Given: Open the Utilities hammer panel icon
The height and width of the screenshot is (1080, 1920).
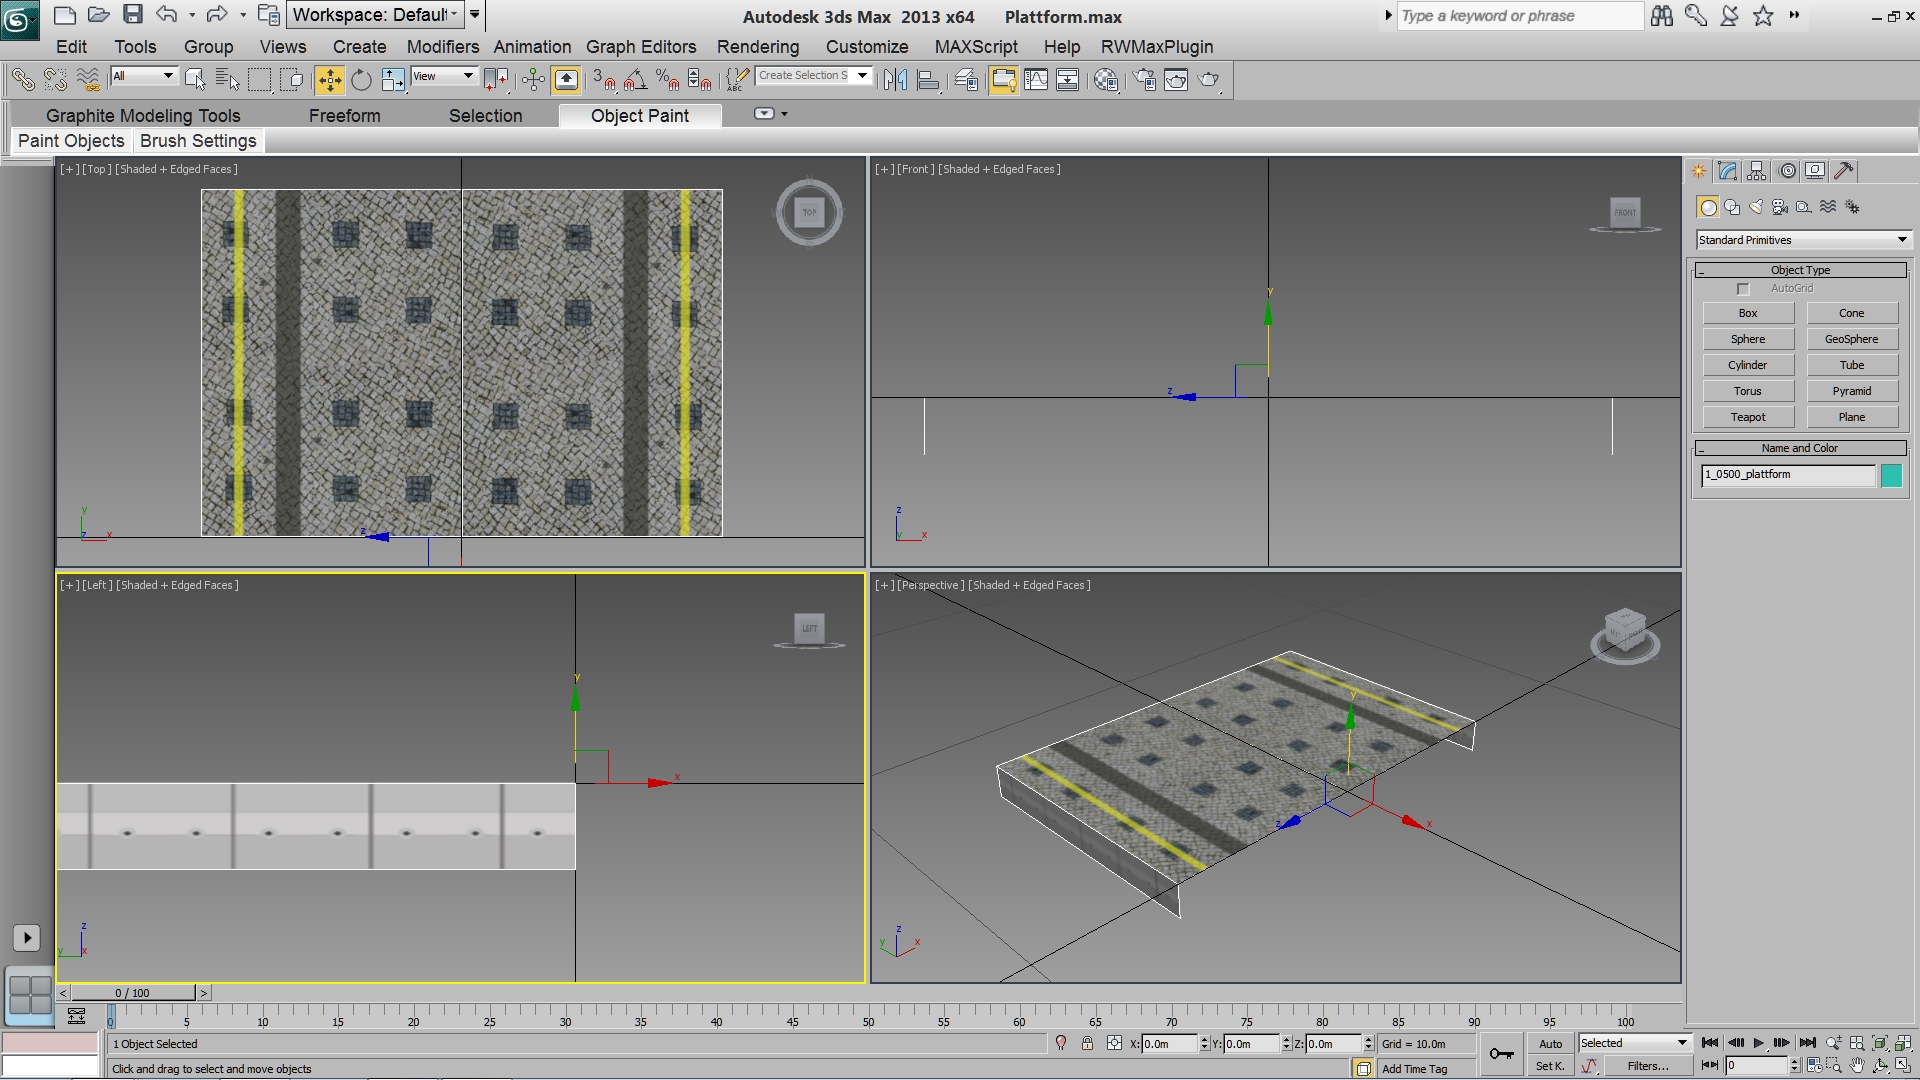Looking at the screenshot, I should (1844, 171).
